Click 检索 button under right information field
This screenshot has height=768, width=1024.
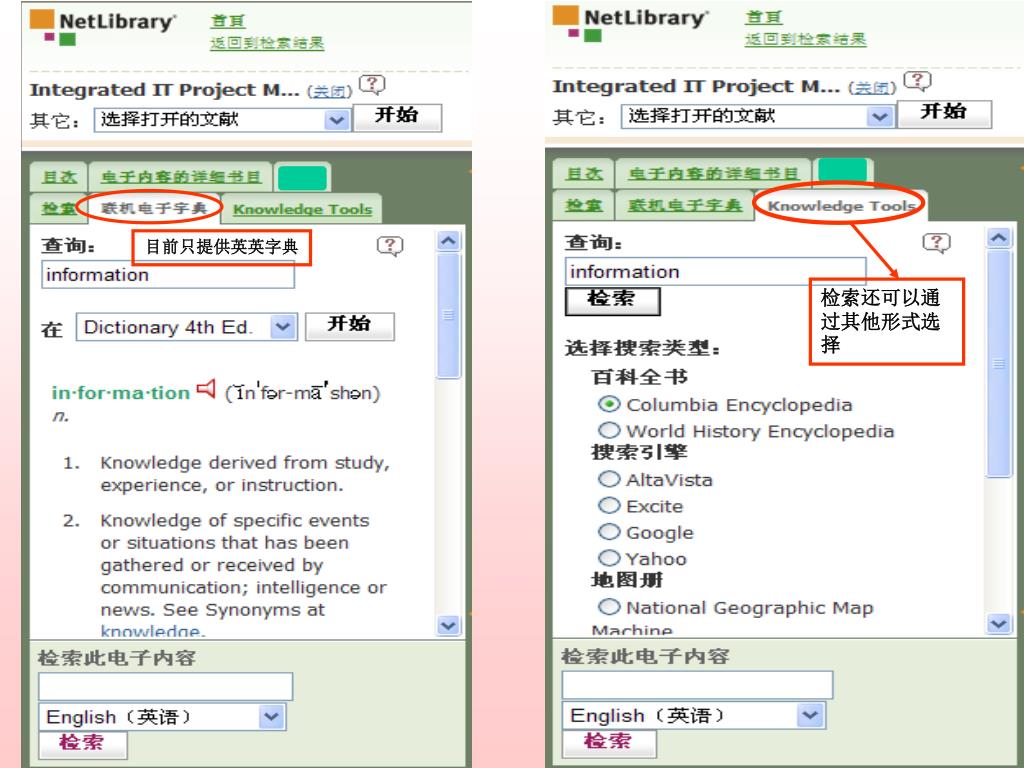613,301
